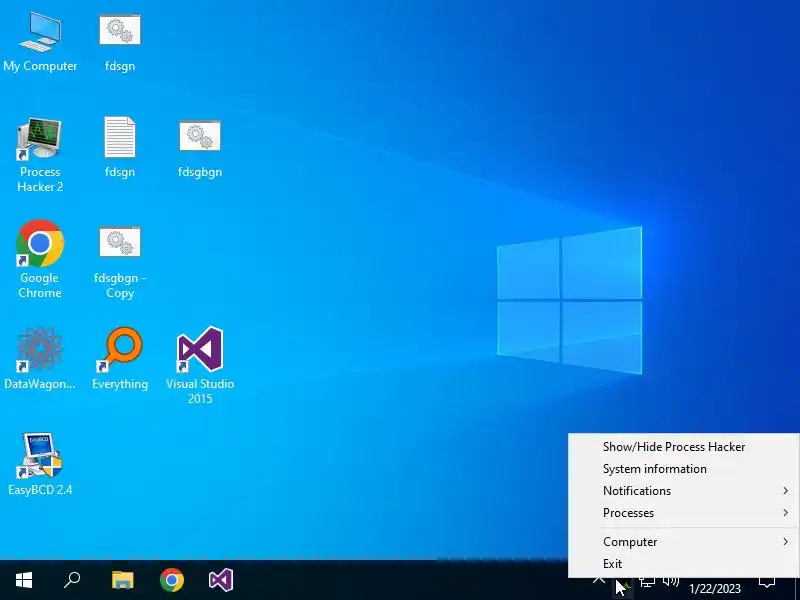Screen dimensions: 800x600
Task: Open taskbar Search magnifier
Action: click(72, 580)
